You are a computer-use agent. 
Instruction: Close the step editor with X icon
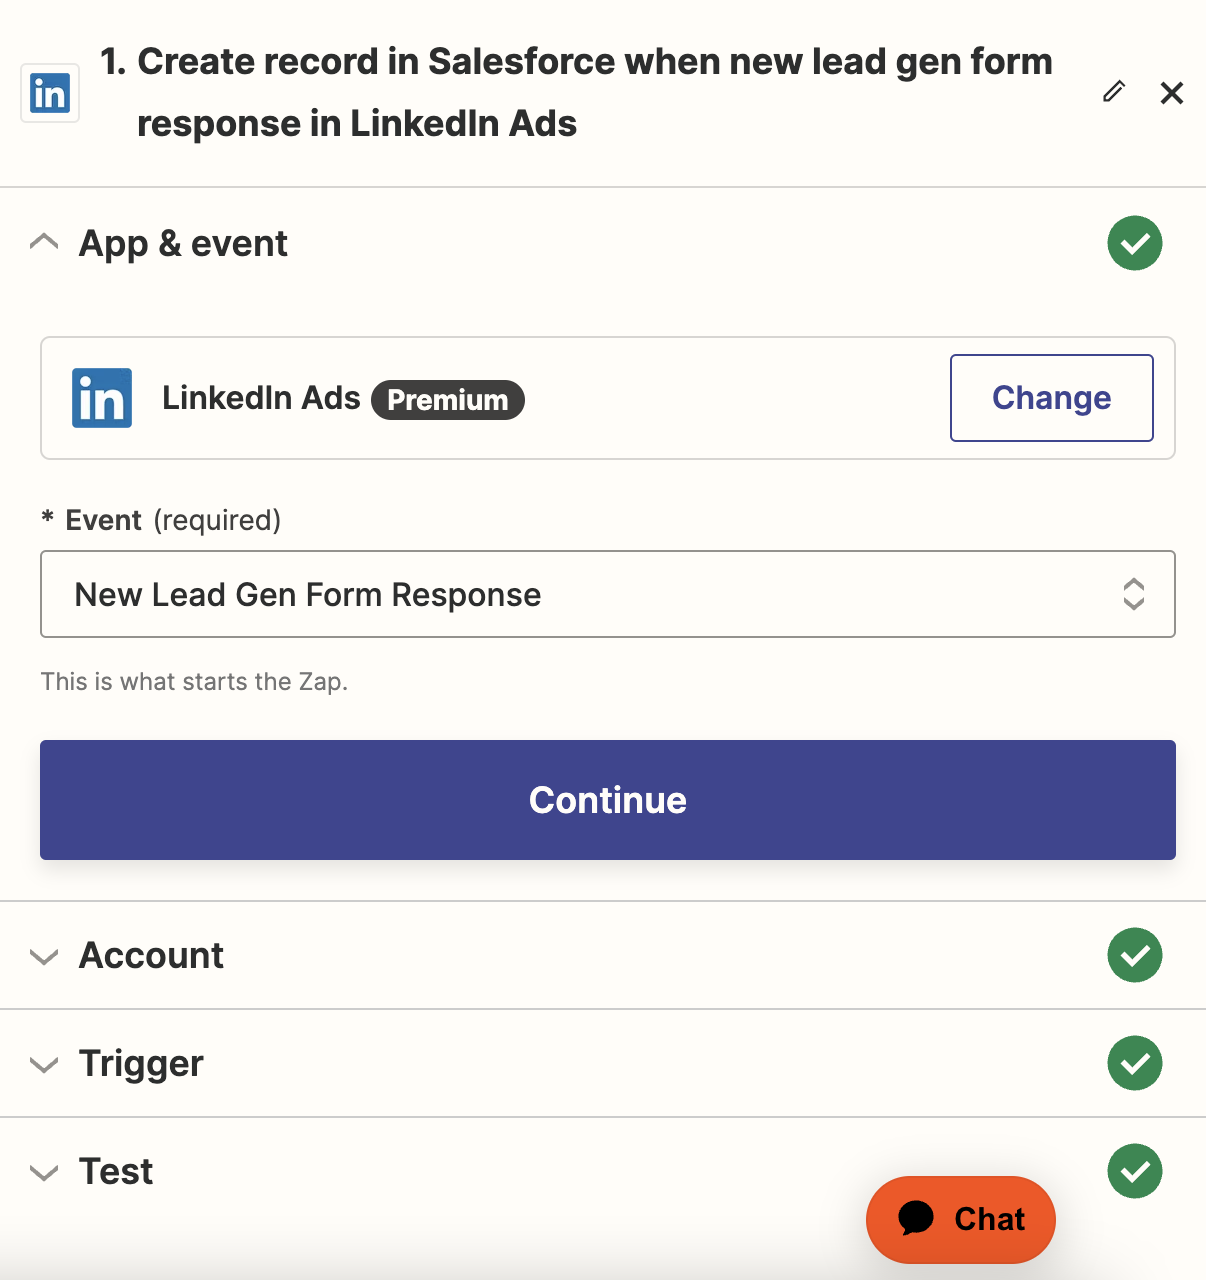pyautogui.click(x=1172, y=93)
